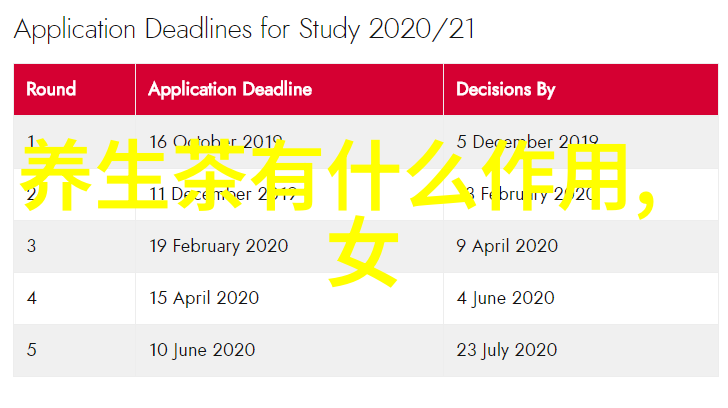Select the '9 April 2020' decision cell

pos(505,246)
